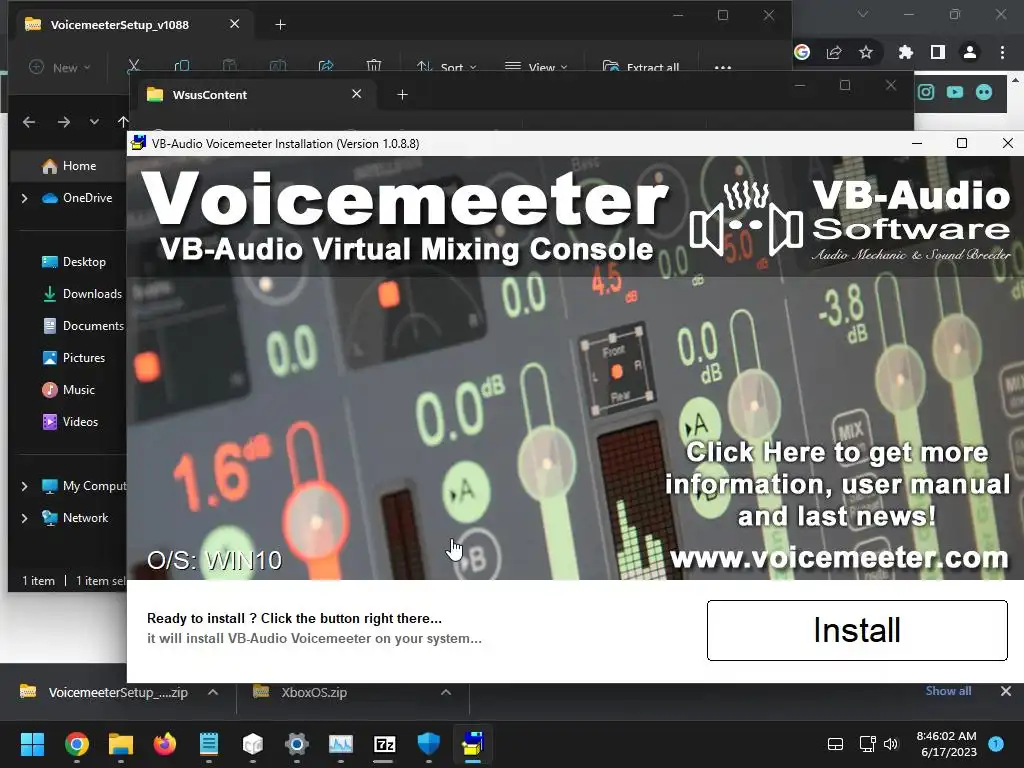
Task: Go back in Explorer navigation
Action: (29, 121)
